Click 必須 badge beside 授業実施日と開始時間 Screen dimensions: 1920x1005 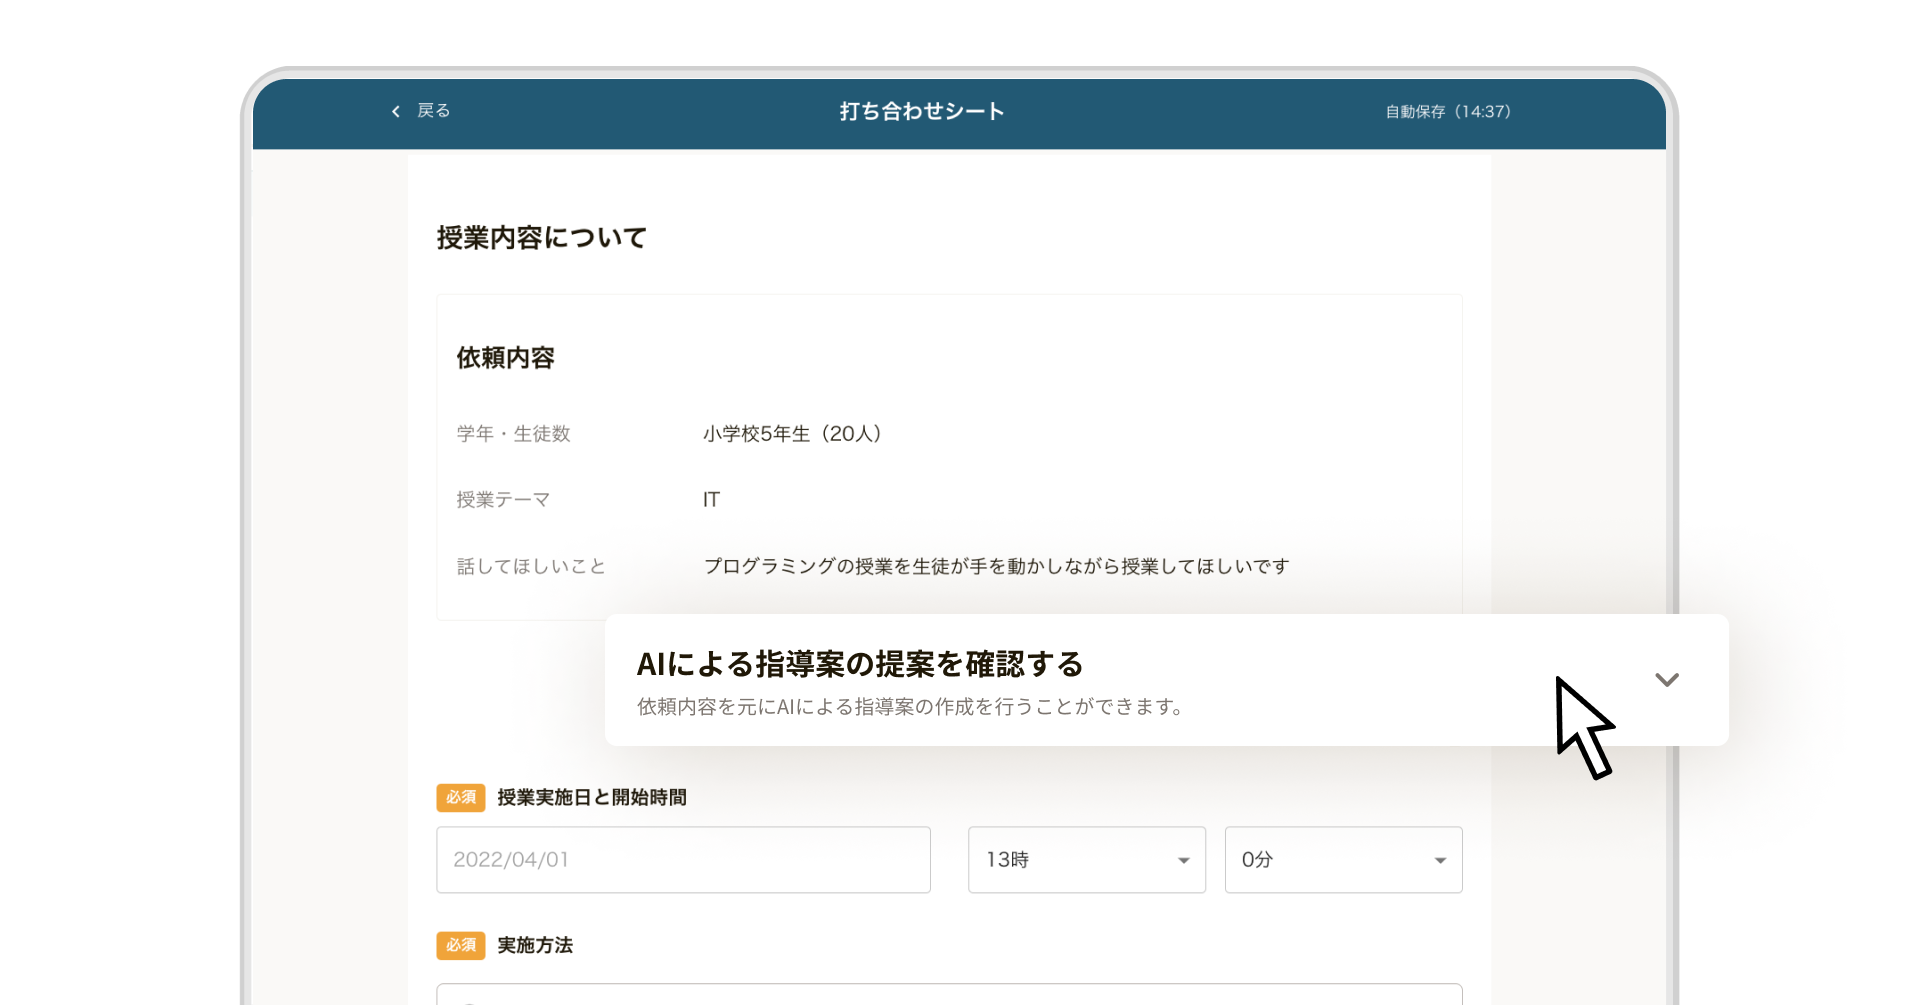461,797
